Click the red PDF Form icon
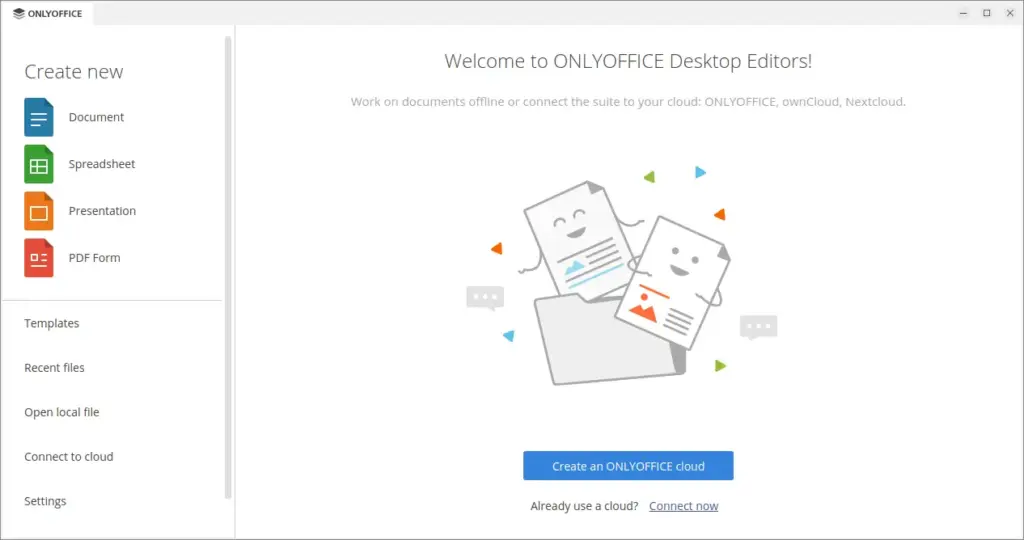 39,259
